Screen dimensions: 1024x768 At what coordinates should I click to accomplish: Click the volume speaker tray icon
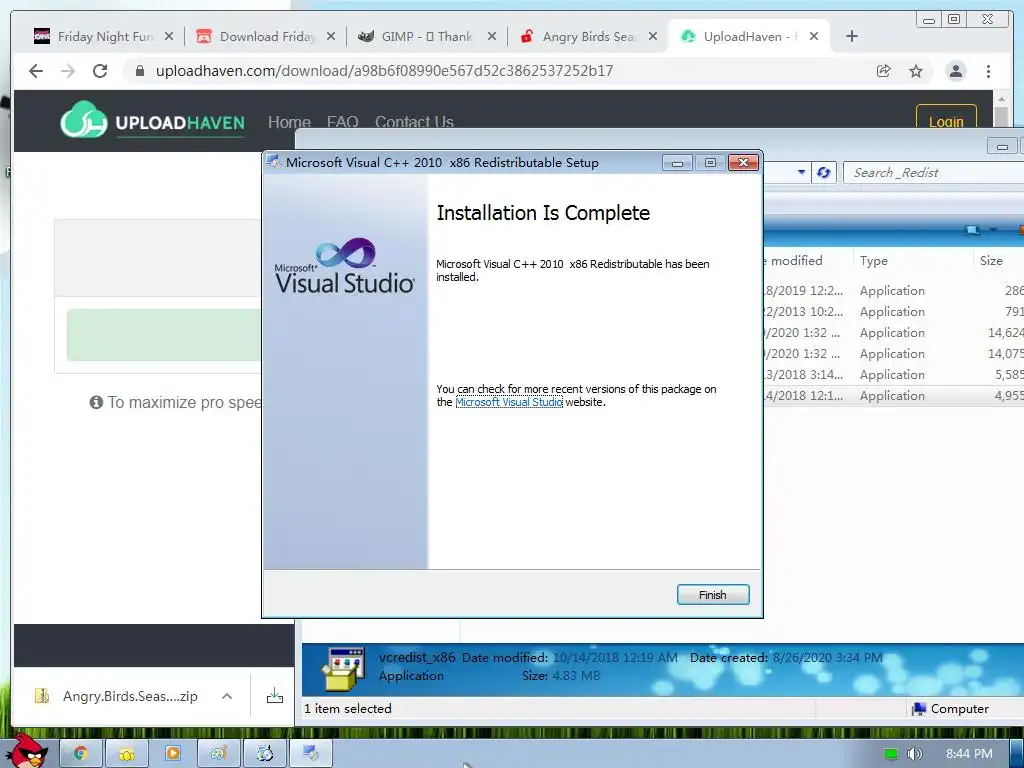pyautogui.click(x=914, y=754)
